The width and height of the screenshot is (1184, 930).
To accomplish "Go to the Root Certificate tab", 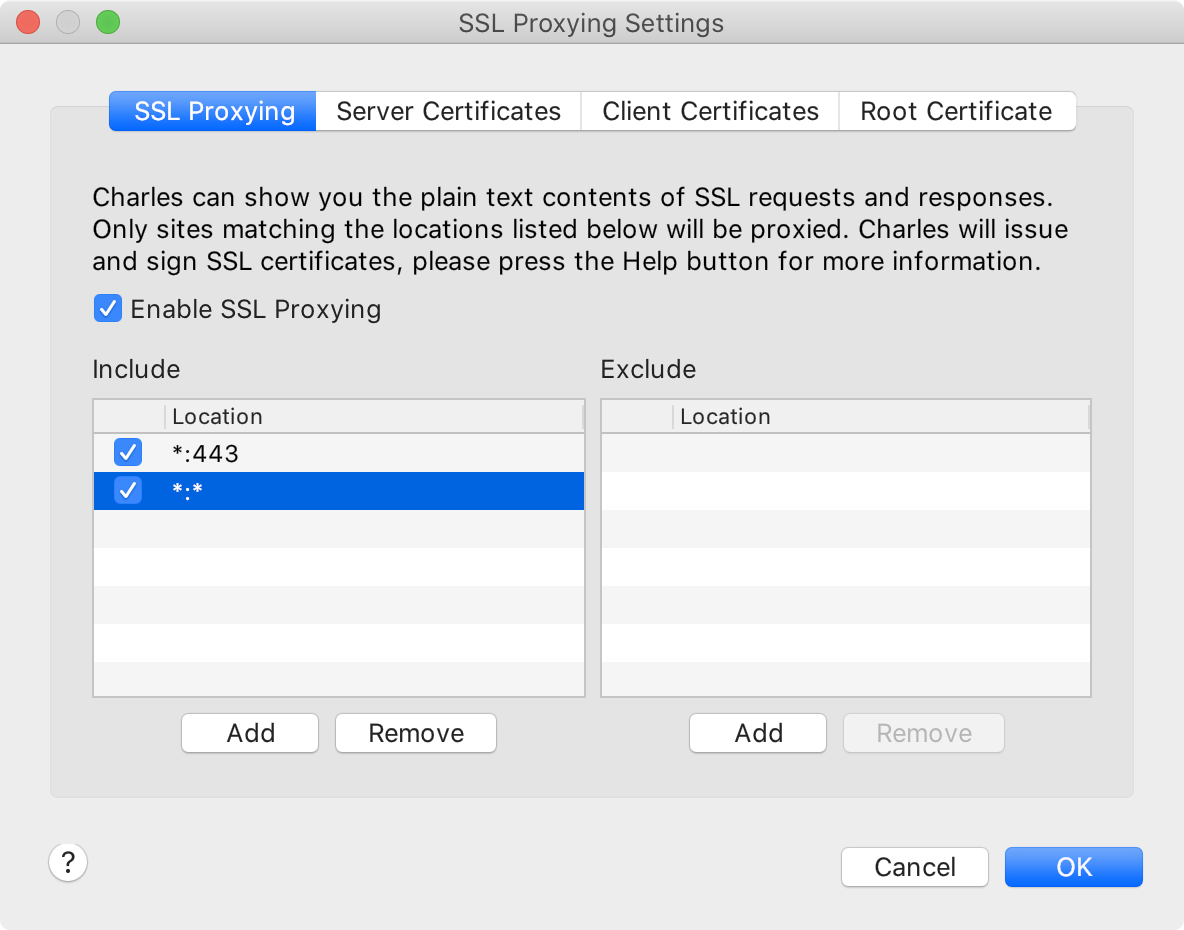I will pyautogui.click(x=956, y=111).
